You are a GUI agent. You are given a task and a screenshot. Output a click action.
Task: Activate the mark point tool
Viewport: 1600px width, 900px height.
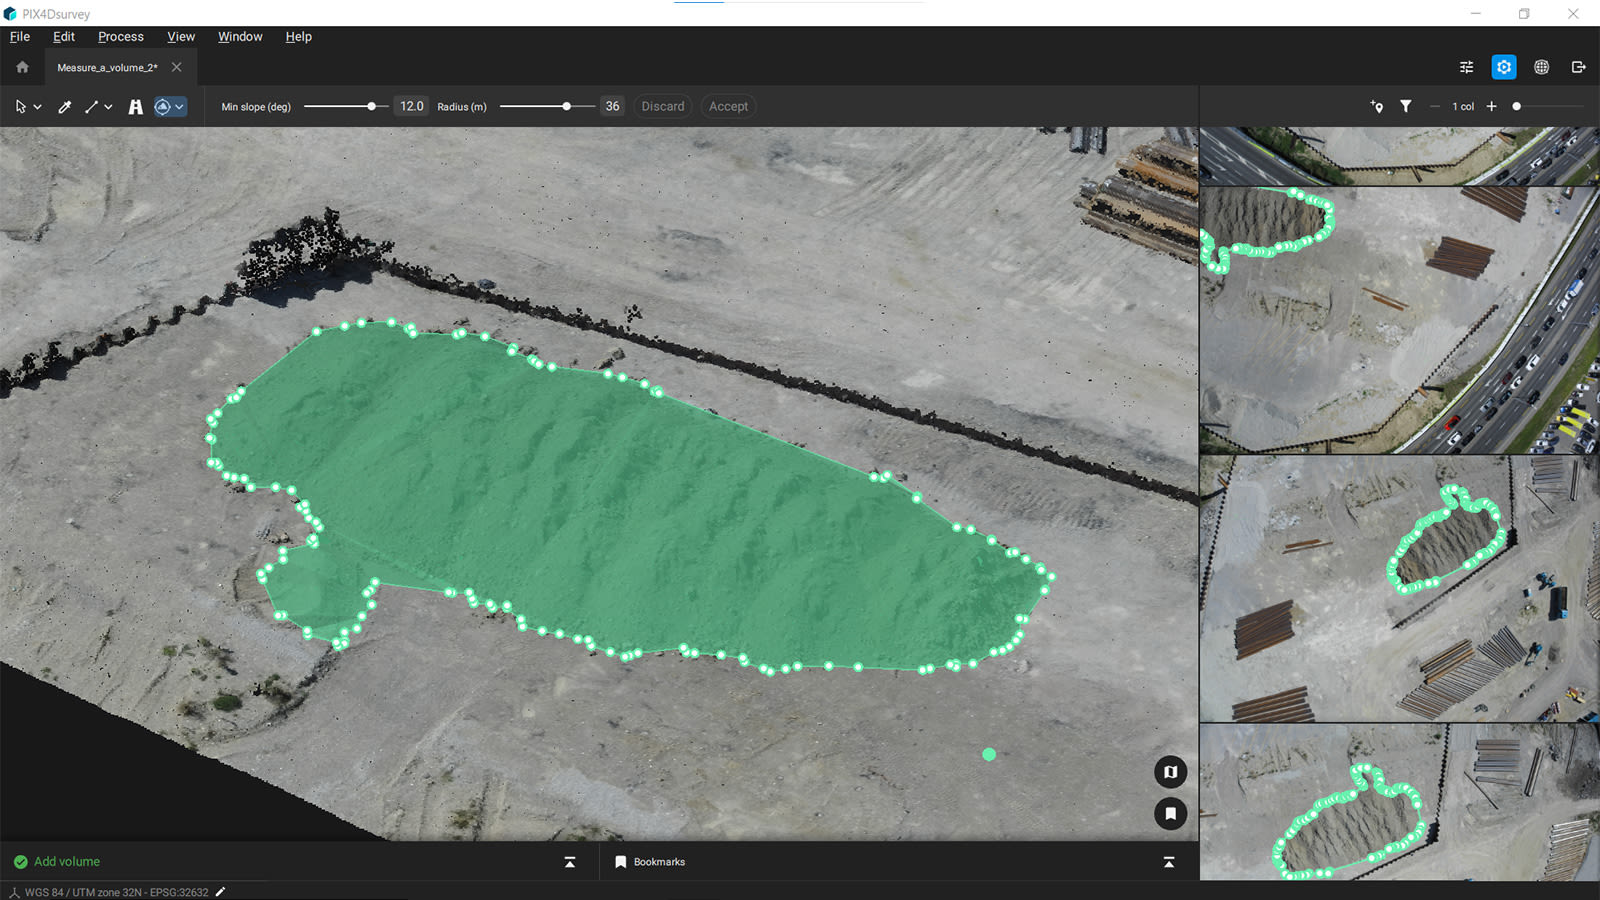point(64,106)
